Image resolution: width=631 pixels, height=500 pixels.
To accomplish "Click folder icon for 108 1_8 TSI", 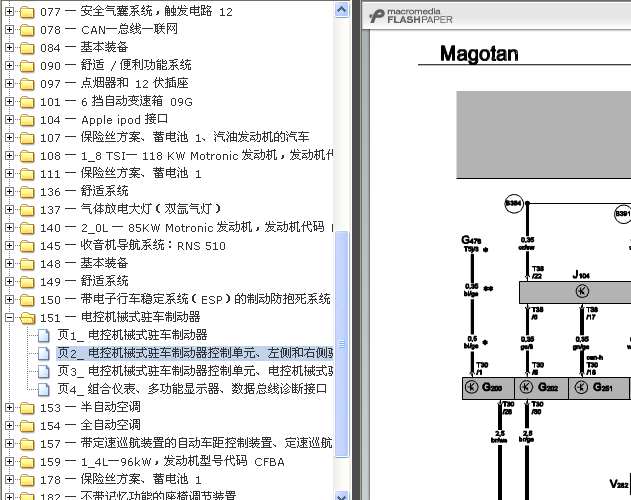I will click(x=27, y=156).
